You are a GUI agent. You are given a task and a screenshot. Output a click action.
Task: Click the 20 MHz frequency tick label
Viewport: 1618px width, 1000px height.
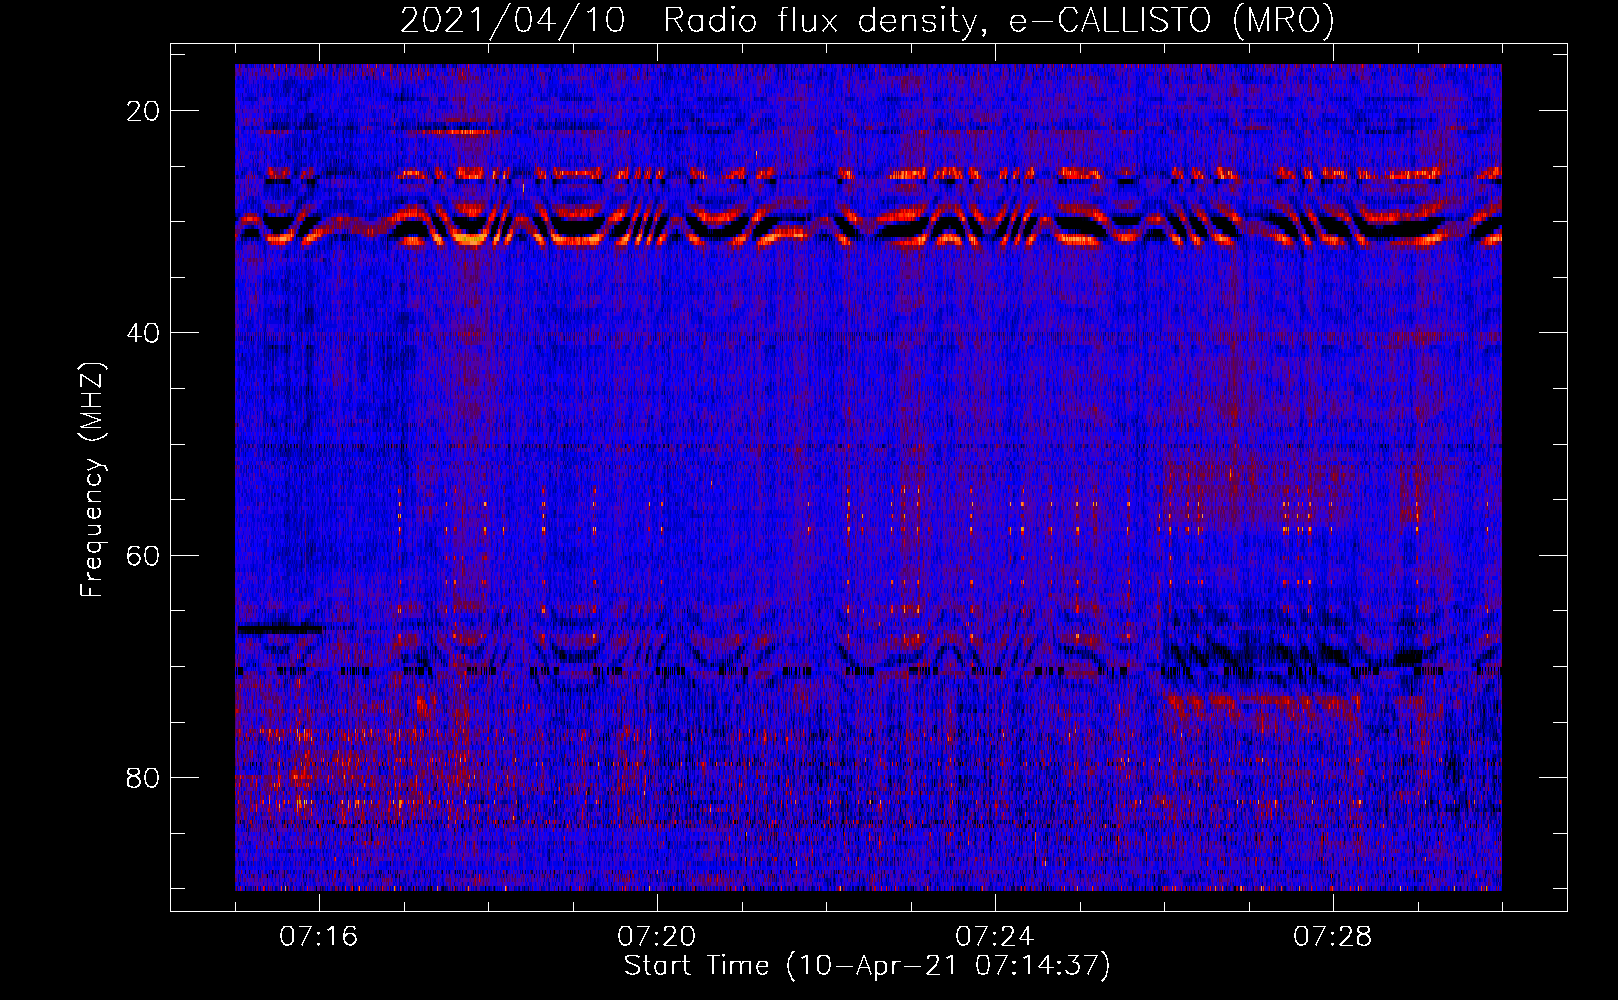(x=144, y=111)
